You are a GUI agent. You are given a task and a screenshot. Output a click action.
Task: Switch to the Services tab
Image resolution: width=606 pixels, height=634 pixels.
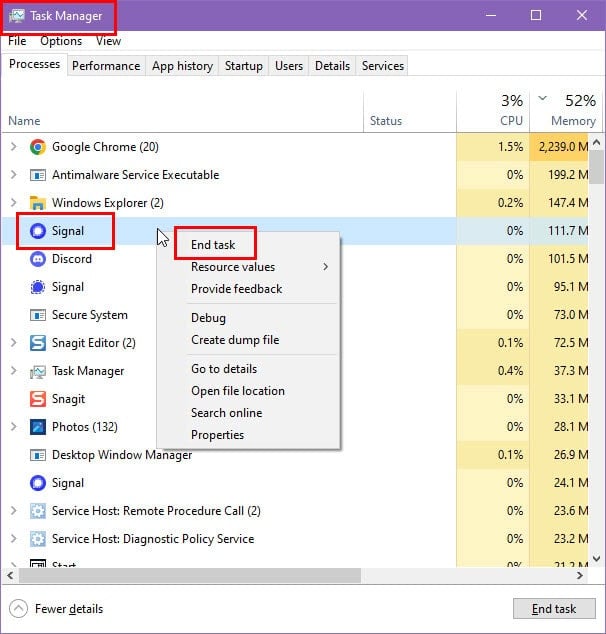[382, 66]
